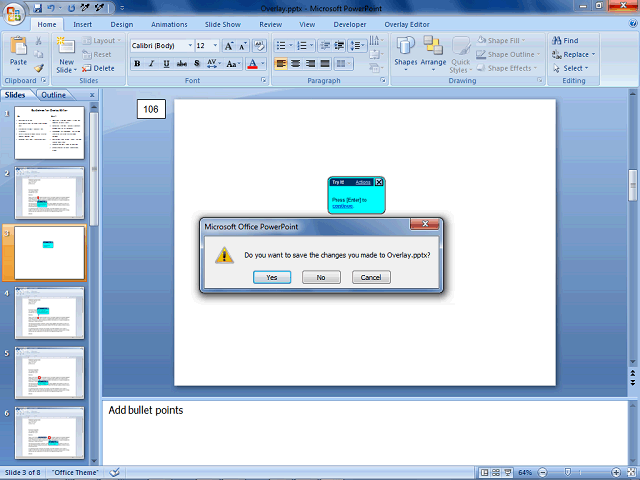Viewport: 640px width, 480px height.
Task: Switch to the Outline pane tab
Action: [53, 95]
